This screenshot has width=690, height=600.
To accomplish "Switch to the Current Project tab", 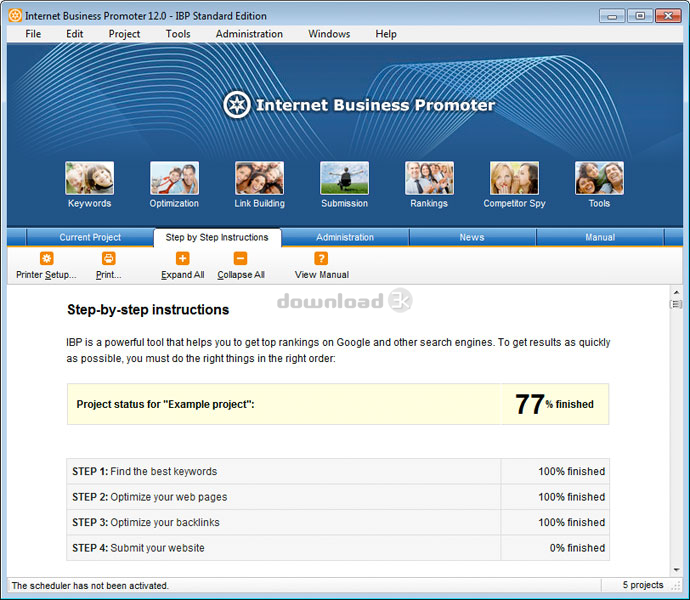I will point(90,237).
